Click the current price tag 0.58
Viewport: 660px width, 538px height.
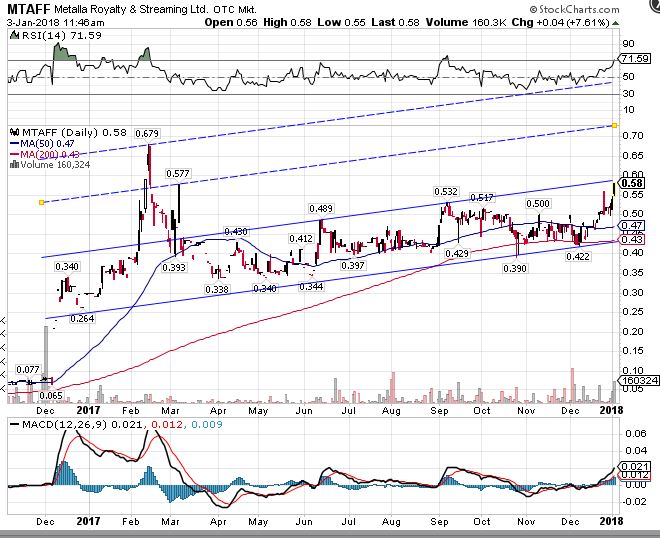pos(631,183)
